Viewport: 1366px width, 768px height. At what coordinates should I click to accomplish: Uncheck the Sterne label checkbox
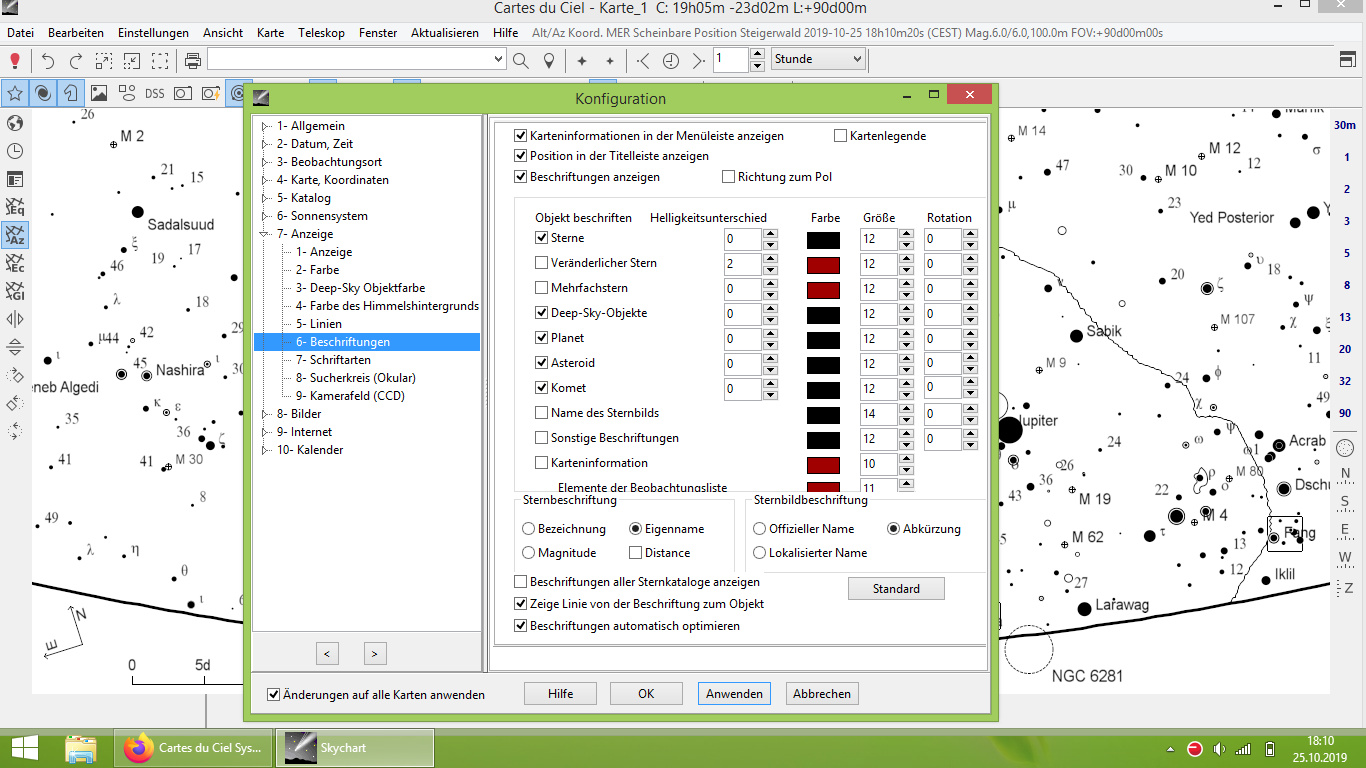[x=541, y=238]
